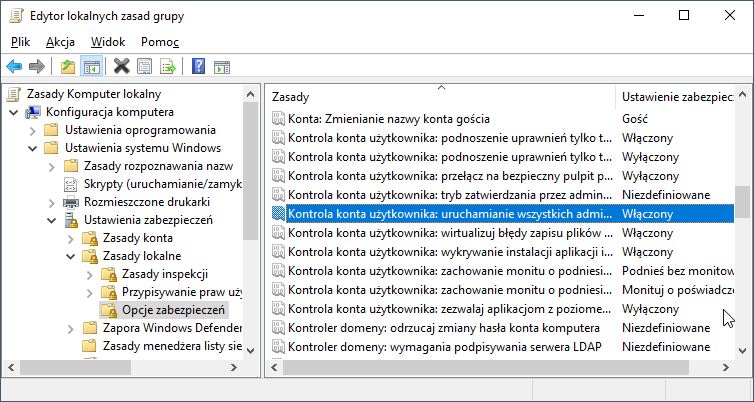Expand the Zasady rozpoznawania nazw node

click(x=52, y=167)
